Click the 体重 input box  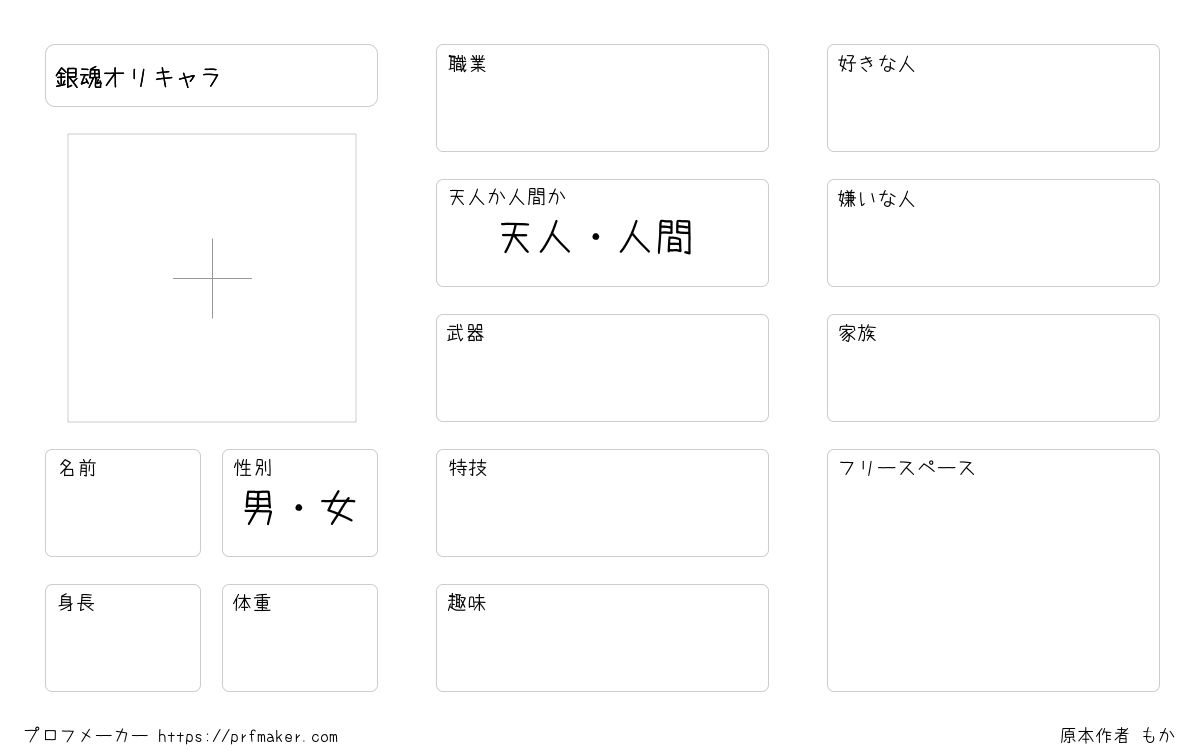click(x=300, y=638)
